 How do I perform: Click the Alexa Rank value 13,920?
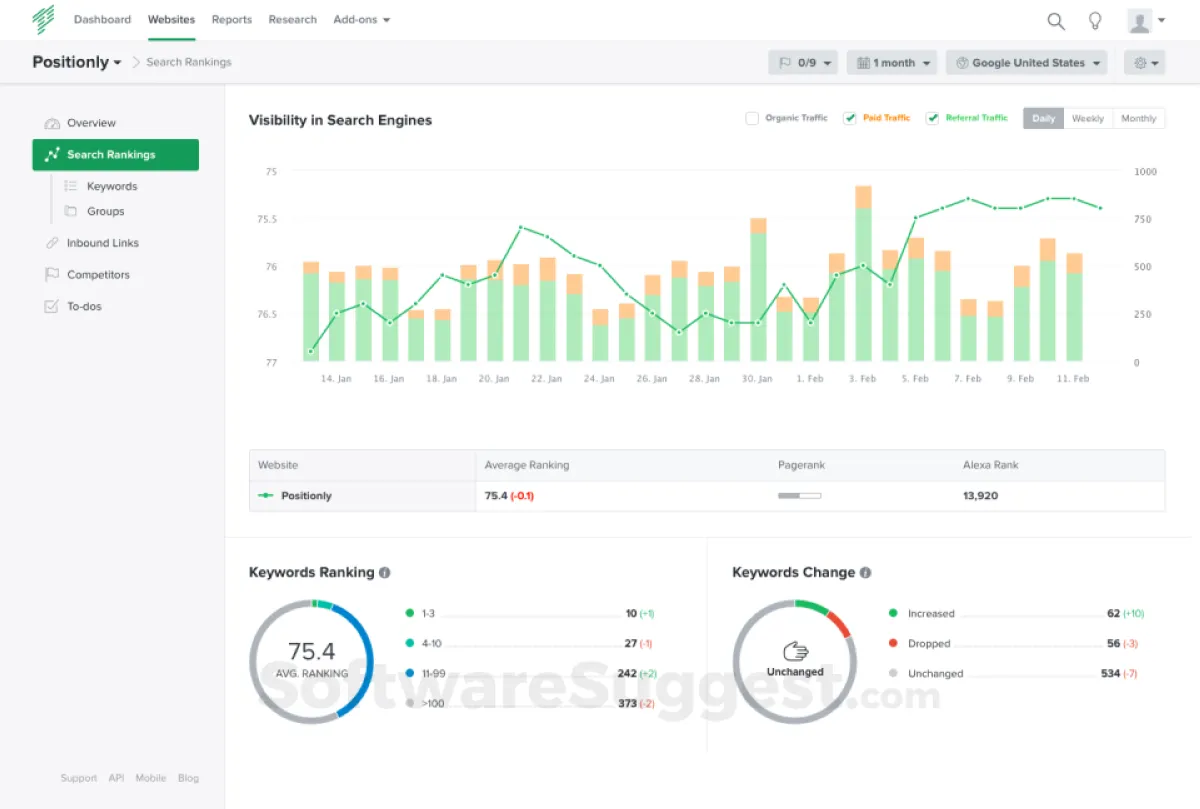980,496
